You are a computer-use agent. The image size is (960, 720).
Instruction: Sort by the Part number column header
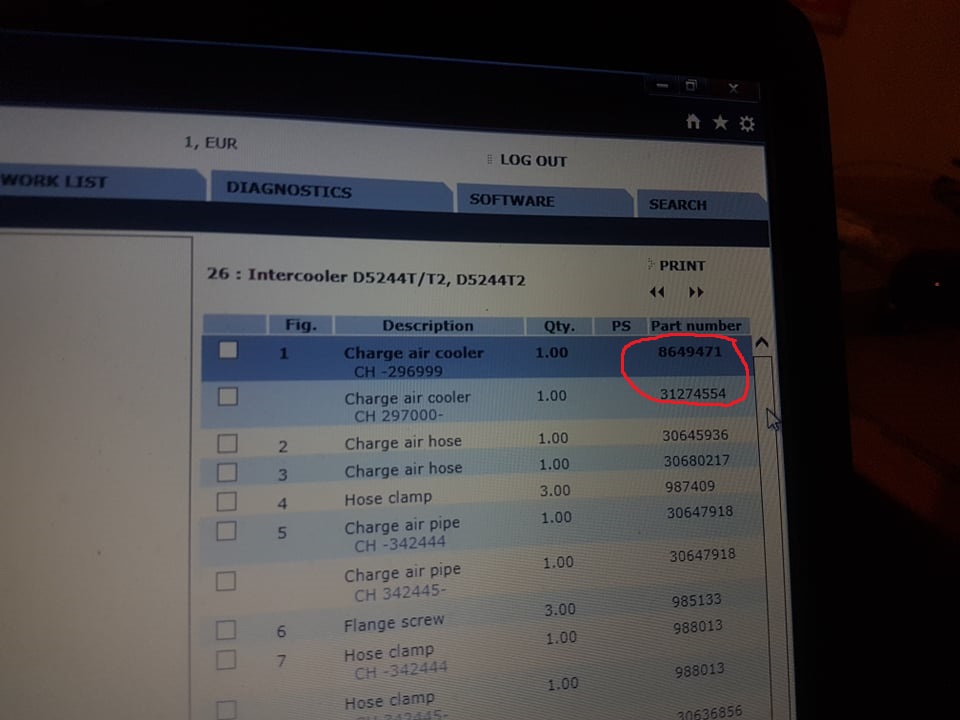(696, 326)
